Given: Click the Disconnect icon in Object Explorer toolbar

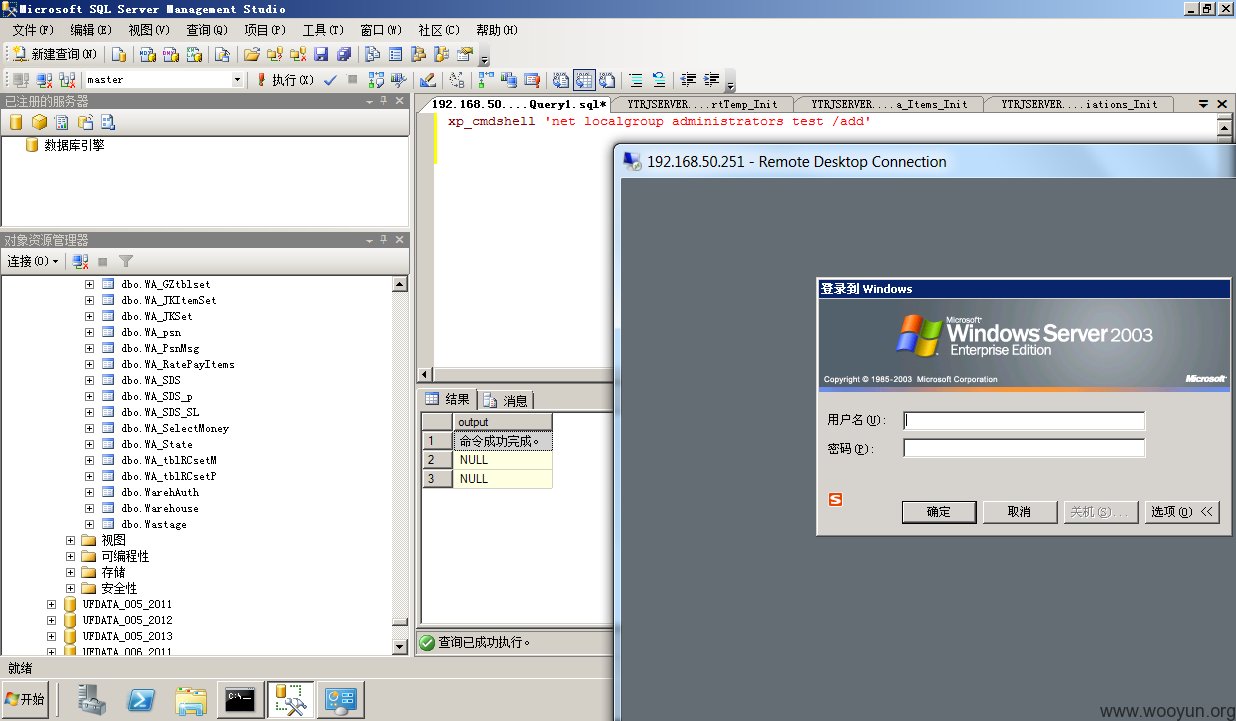Looking at the screenshot, I should [80, 261].
